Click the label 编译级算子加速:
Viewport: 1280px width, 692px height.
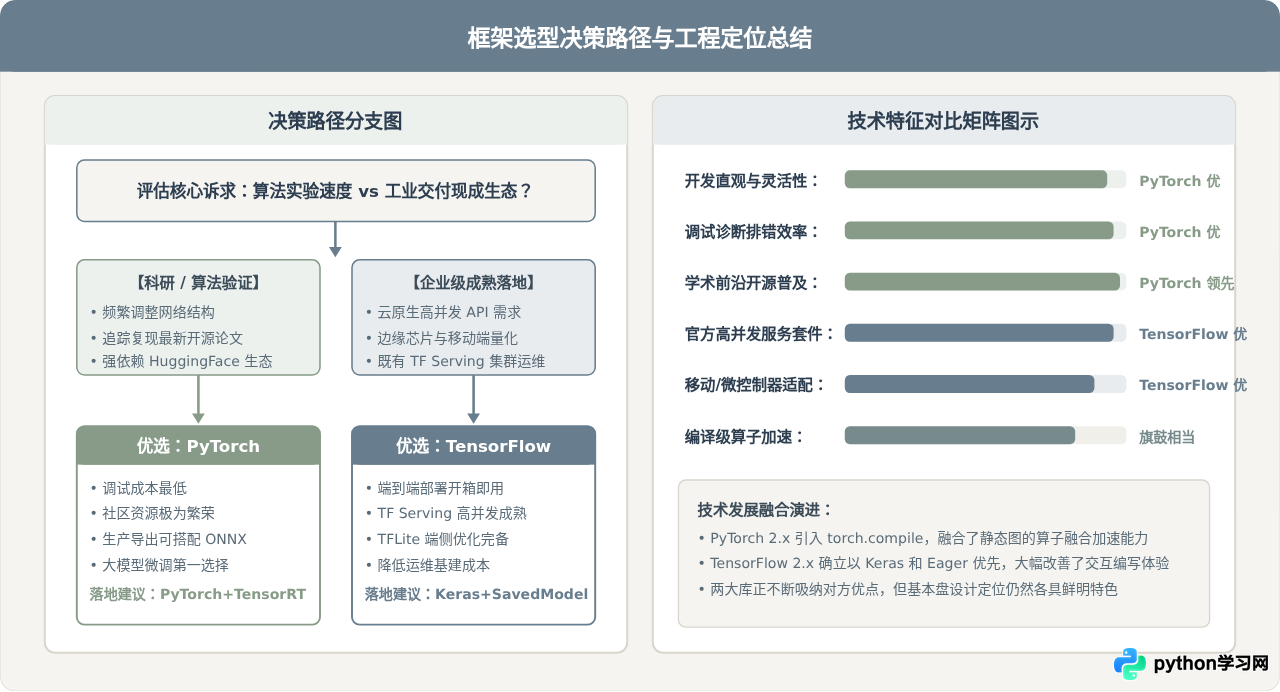745,436
